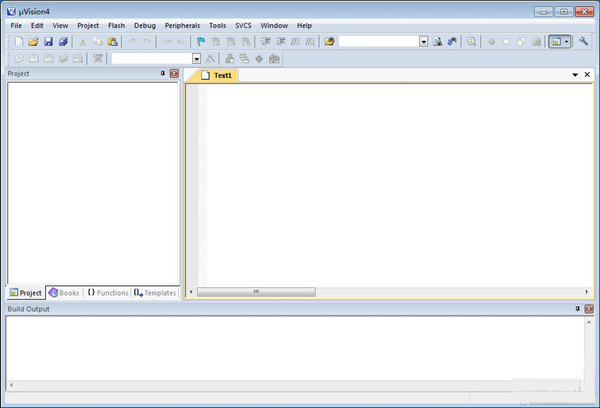The width and height of the screenshot is (600, 408).
Task: Pin the Project panel with the pushpin
Action: click(163, 74)
